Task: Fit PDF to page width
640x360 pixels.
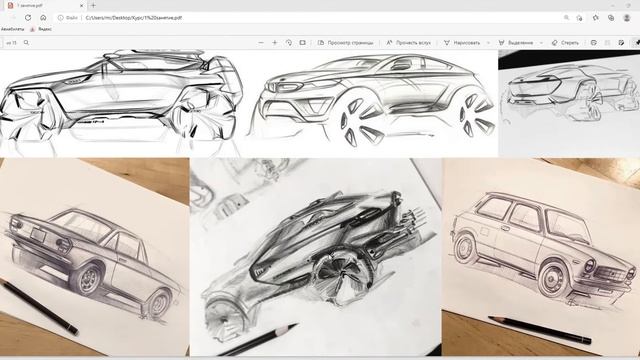Action: (302, 42)
